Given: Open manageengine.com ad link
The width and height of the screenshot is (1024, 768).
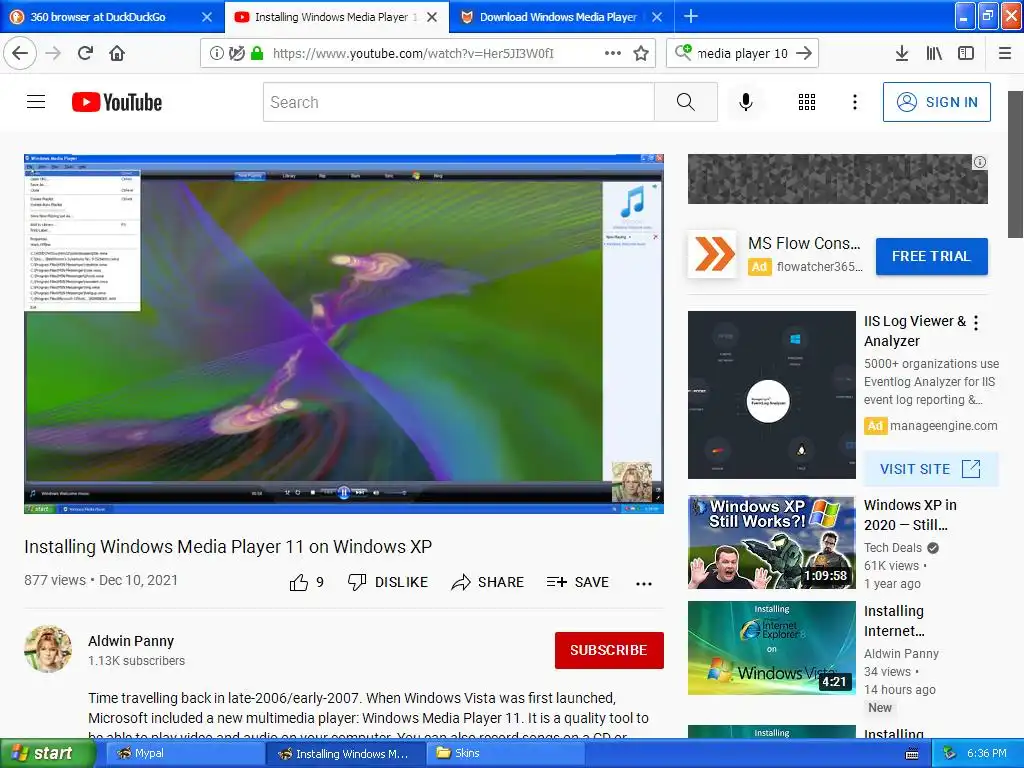Looking at the screenshot, I should (943, 426).
